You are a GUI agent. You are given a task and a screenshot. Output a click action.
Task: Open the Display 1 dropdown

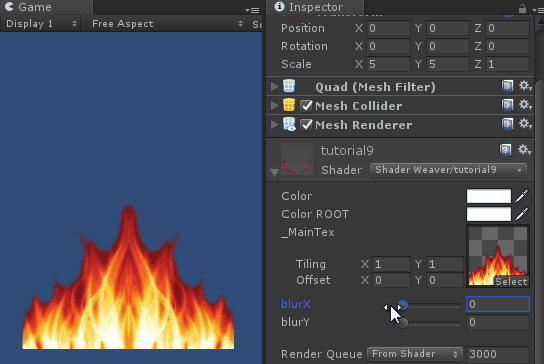pyautogui.click(x=41, y=24)
